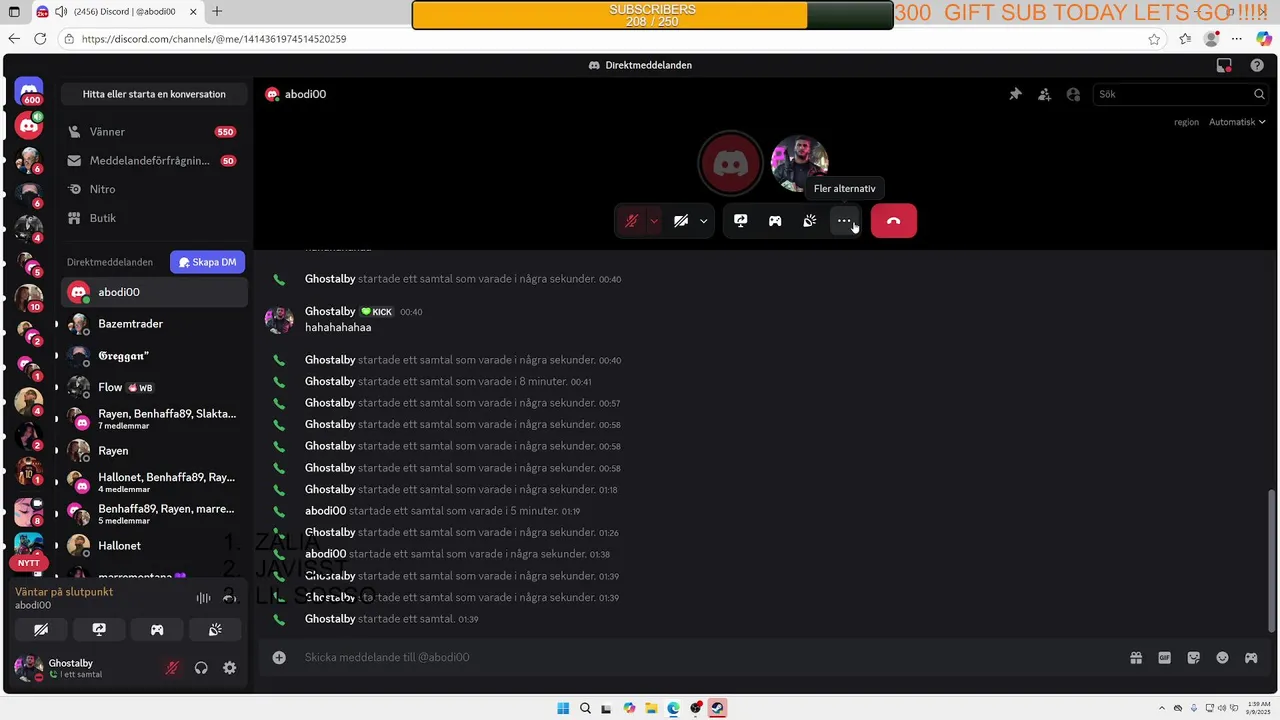Screen dimensions: 1280x720
Task: Select abodi00 direct message
Action: click(x=154, y=292)
